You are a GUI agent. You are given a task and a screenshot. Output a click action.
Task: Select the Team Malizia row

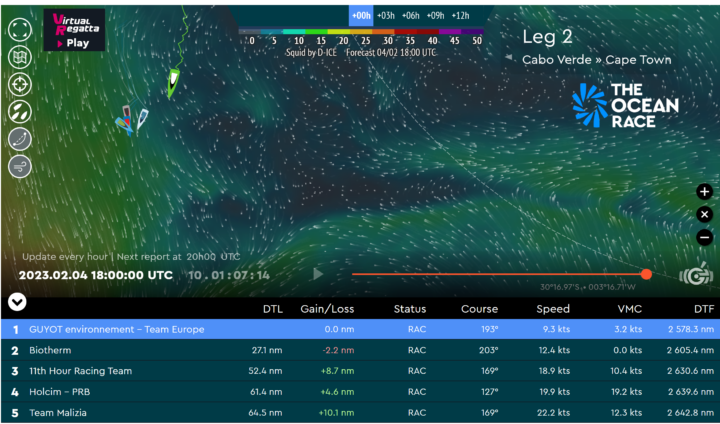click(360, 413)
